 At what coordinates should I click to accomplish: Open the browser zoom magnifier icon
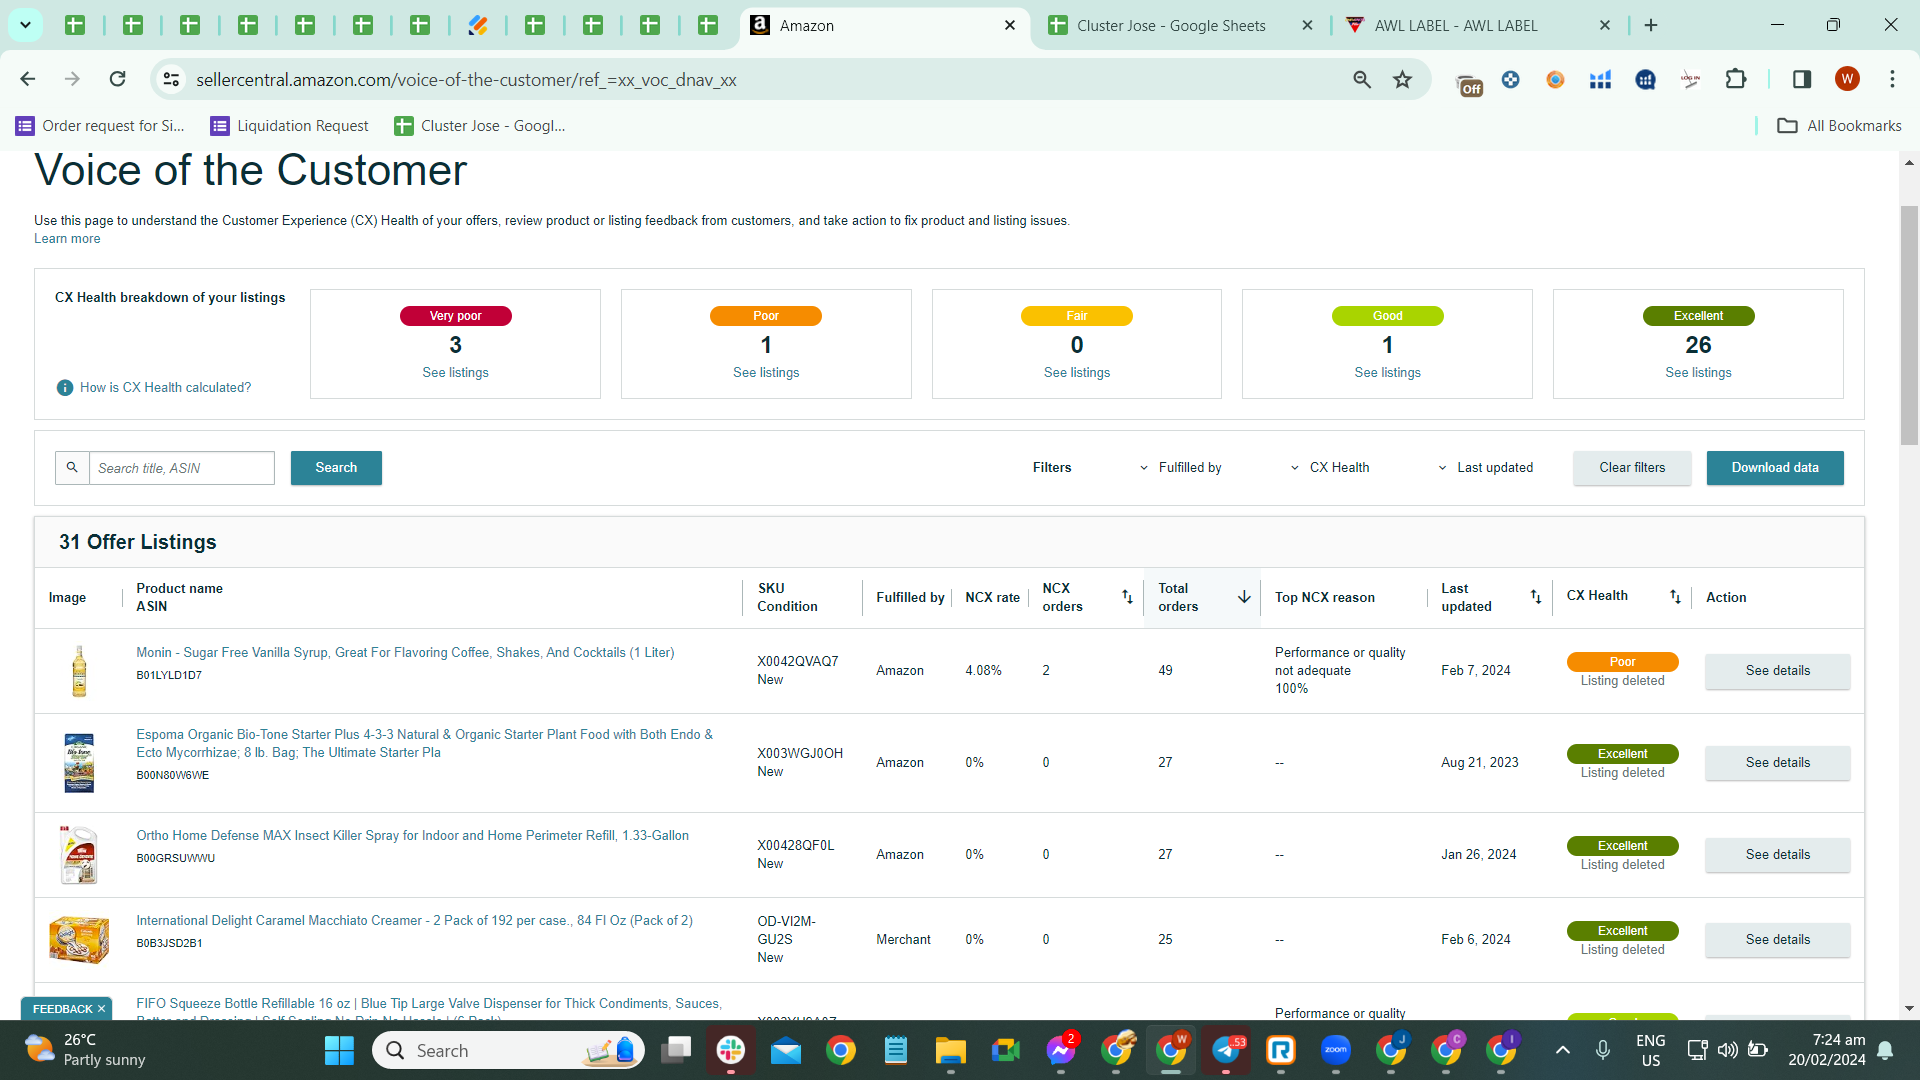pyautogui.click(x=1362, y=79)
